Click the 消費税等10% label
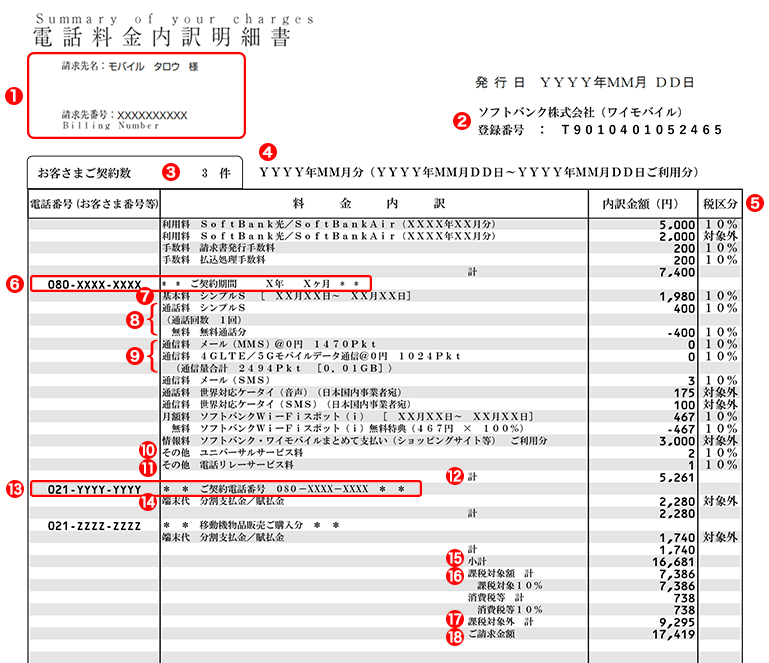The width and height of the screenshot is (769, 663). [x=510, y=610]
